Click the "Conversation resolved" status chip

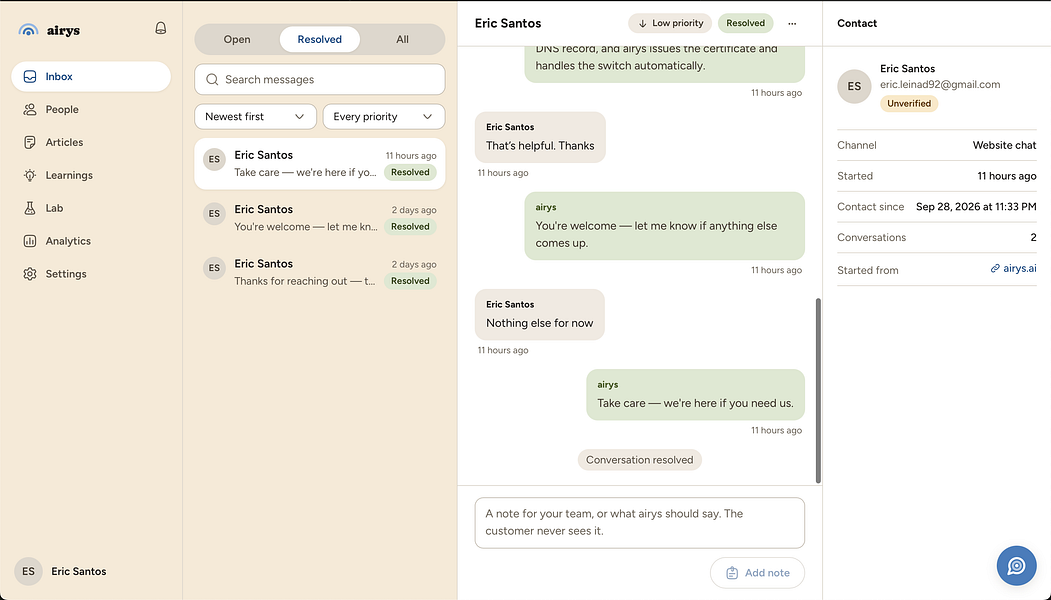point(639,460)
